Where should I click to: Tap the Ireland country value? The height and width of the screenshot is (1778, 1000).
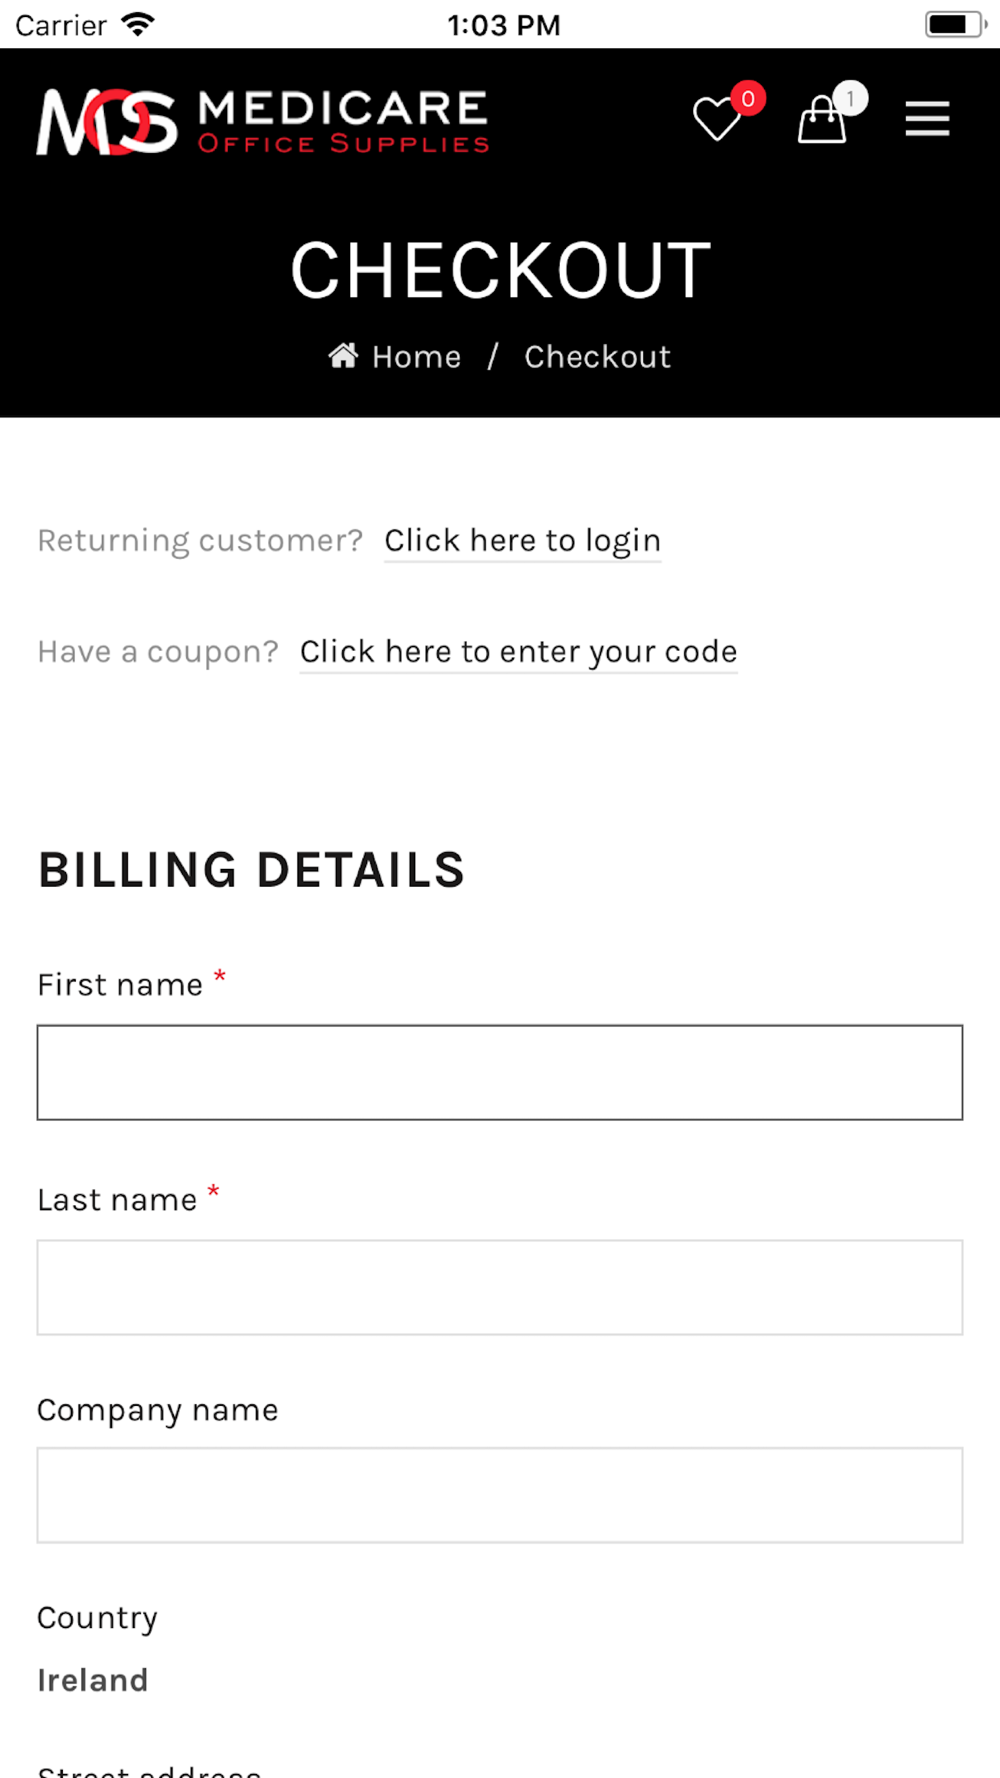coord(93,1680)
